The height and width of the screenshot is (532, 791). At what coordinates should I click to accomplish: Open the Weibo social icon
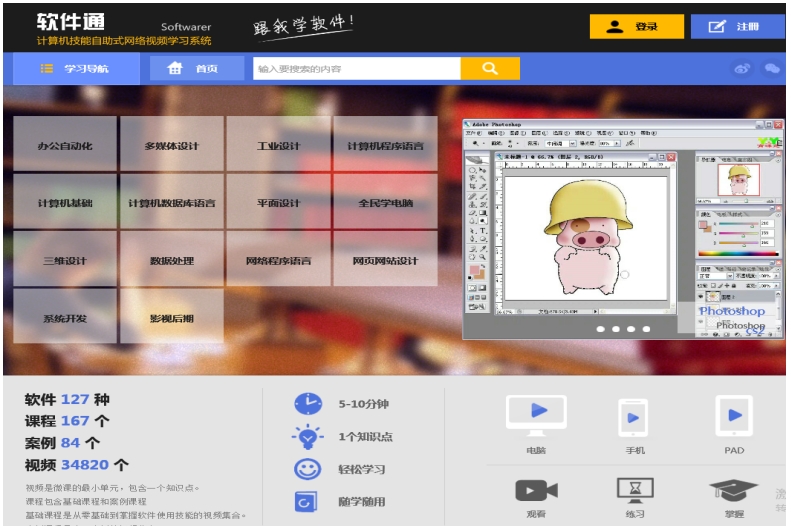click(742, 69)
